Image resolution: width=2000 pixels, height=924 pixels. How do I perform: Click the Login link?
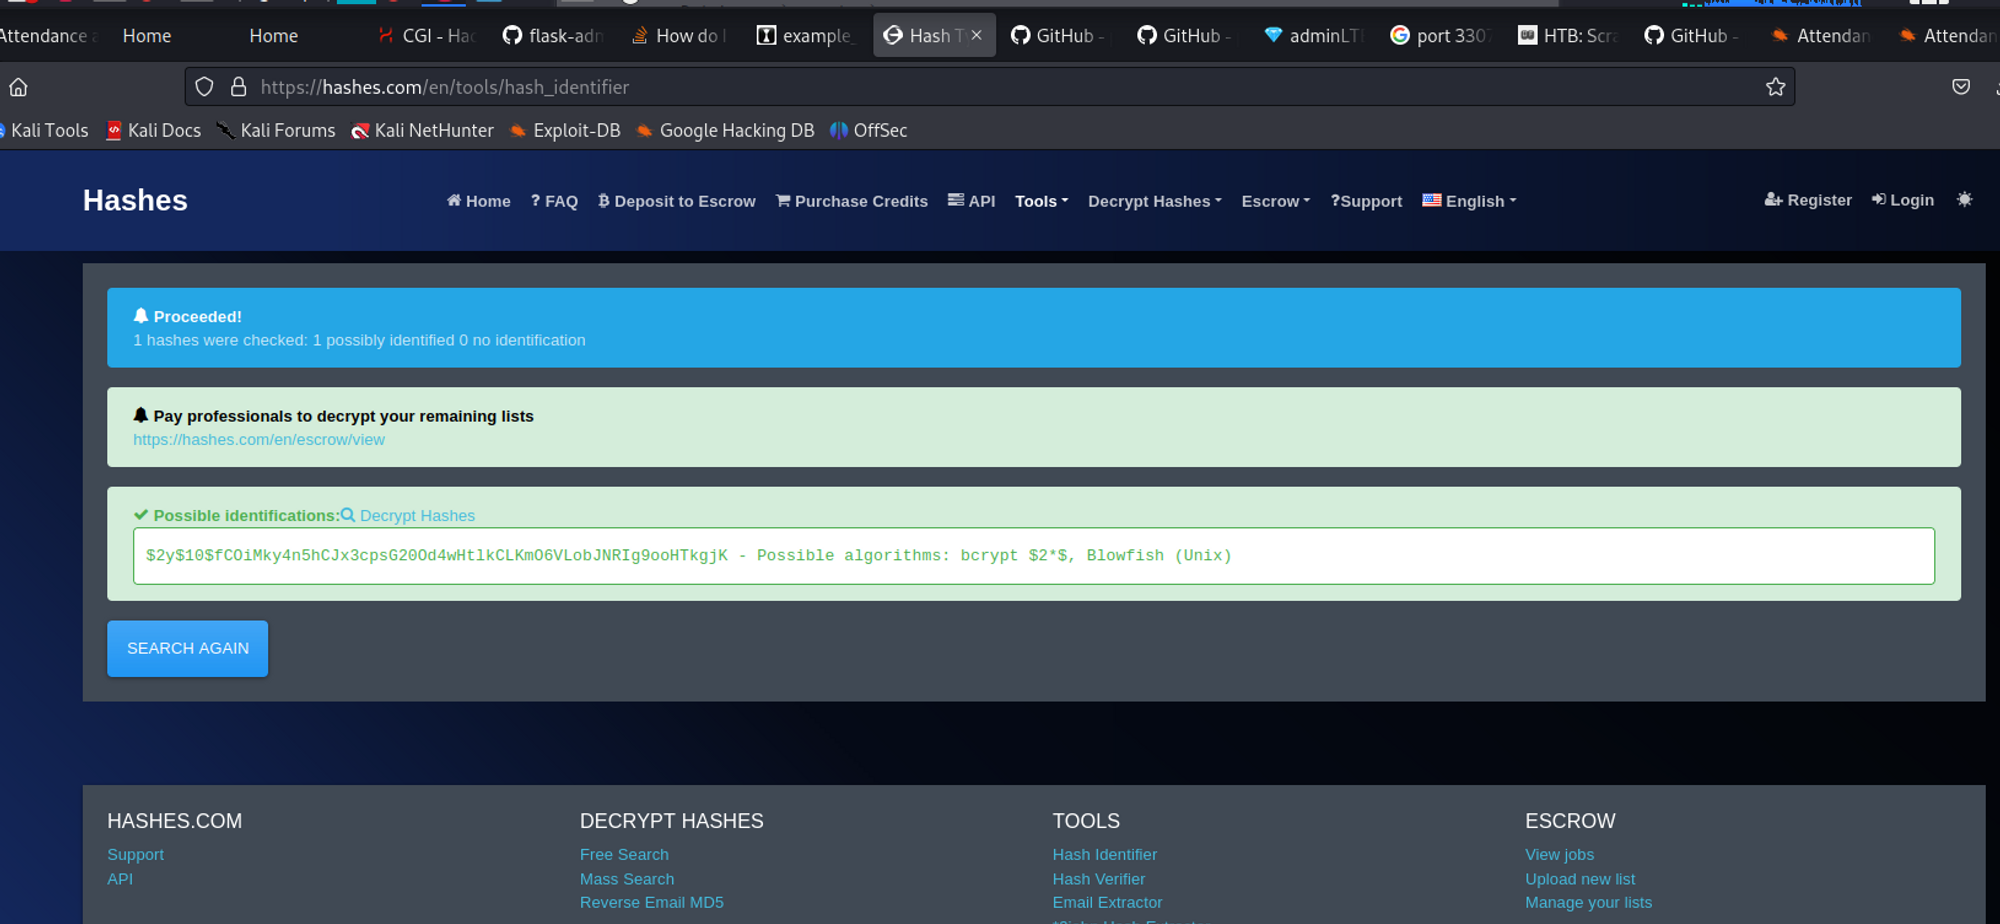pos(1903,200)
